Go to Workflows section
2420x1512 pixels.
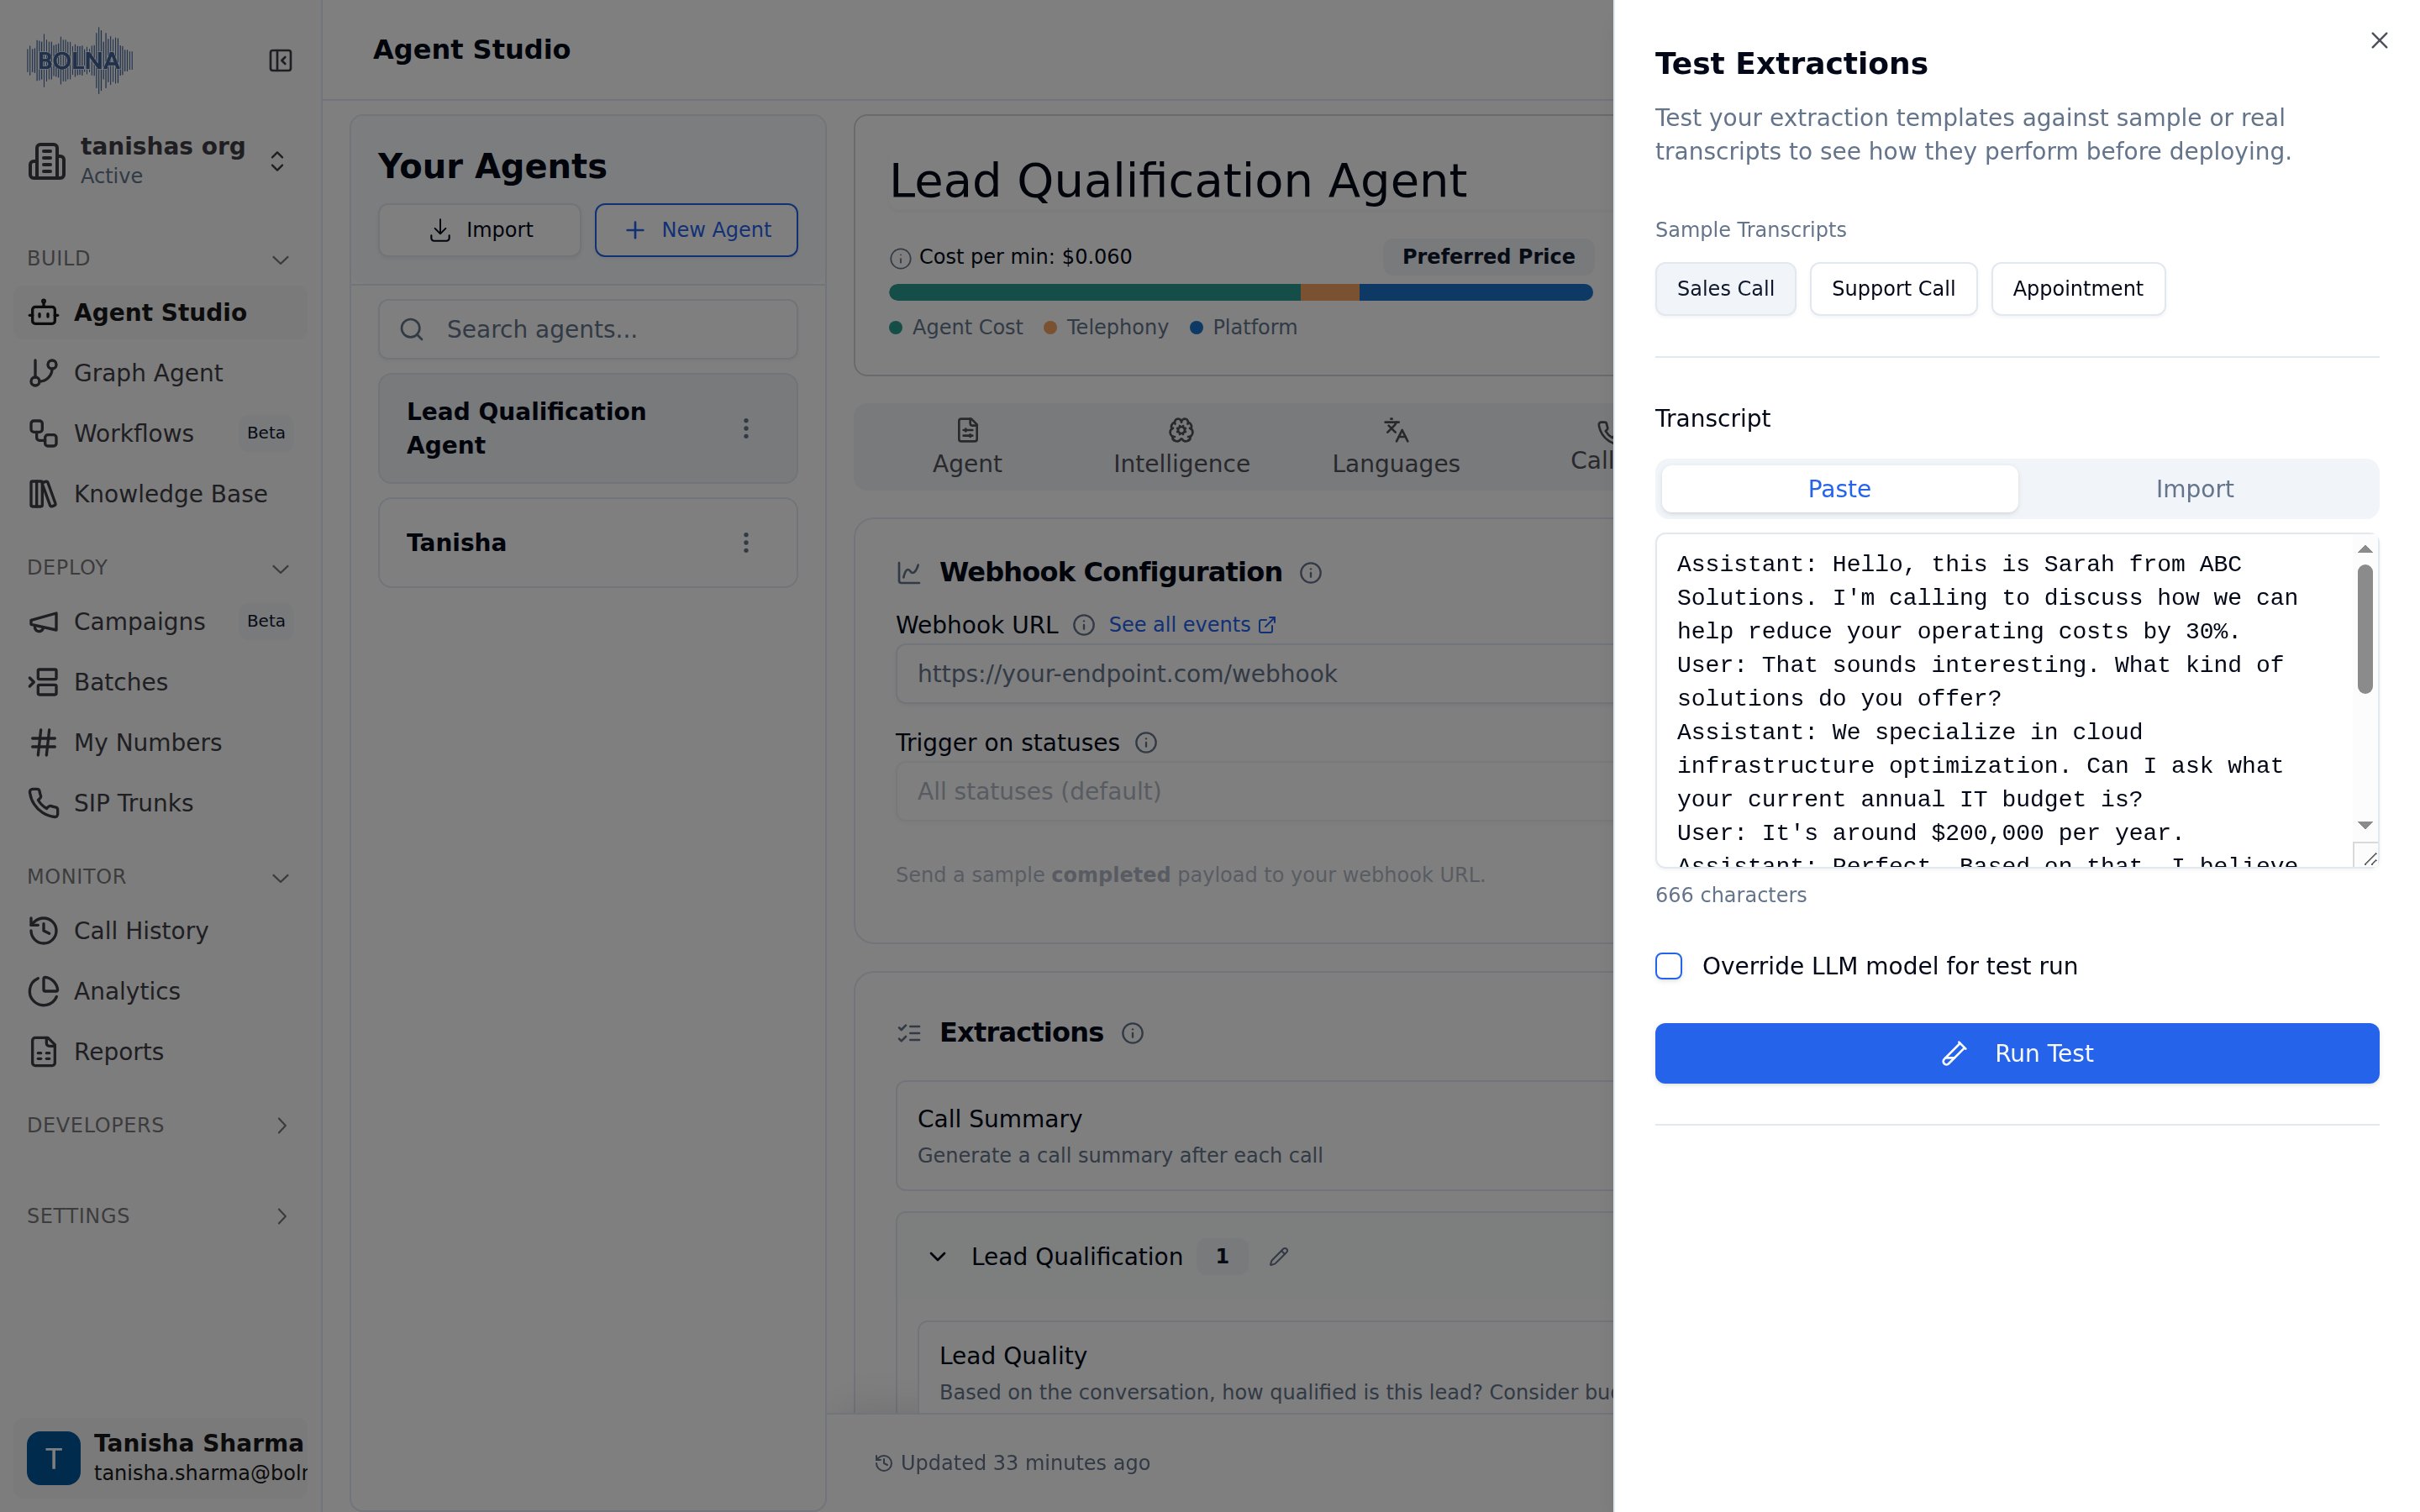160,433
